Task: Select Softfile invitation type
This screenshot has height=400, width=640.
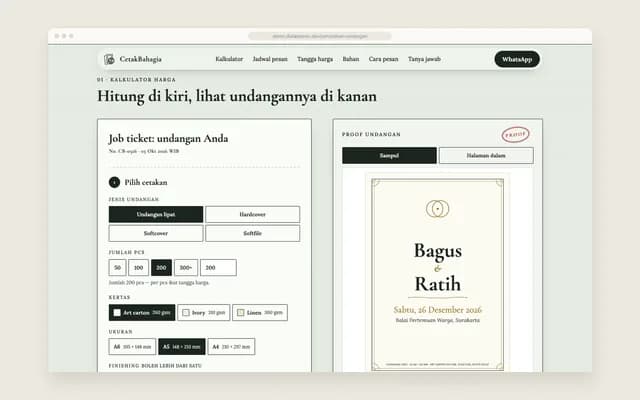Action: [x=252, y=233]
